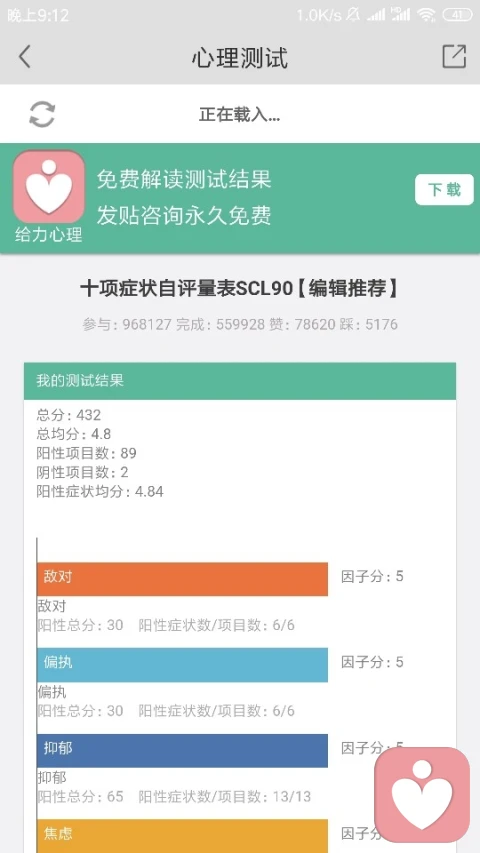Tap the muted notification bell icon
480x853 pixels.
[353, 15]
